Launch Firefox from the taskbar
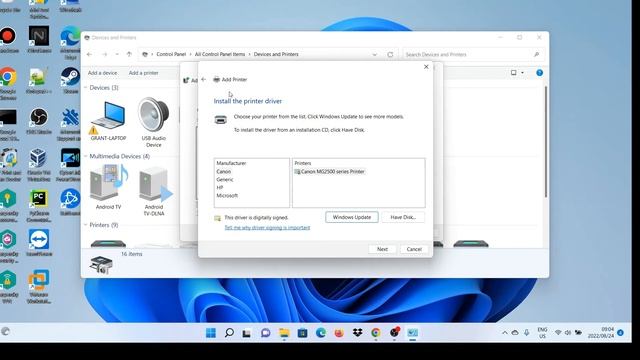Viewport: 640px width, 360px height. click(339, 333)
